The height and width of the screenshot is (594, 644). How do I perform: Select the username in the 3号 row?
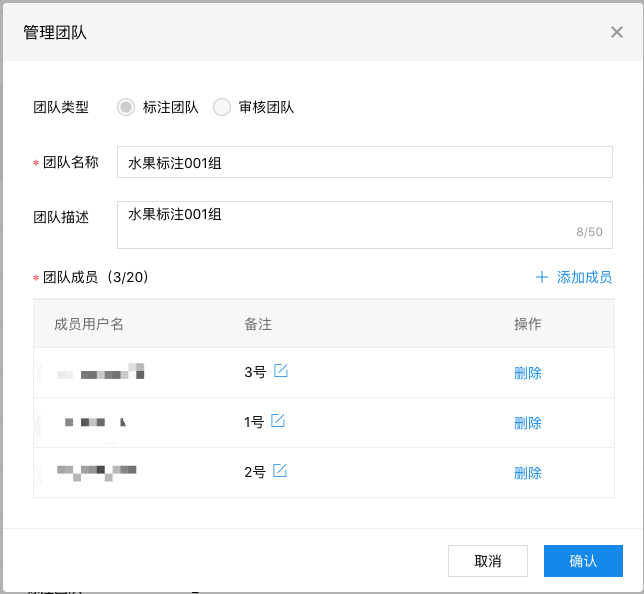tap(100, 373)
